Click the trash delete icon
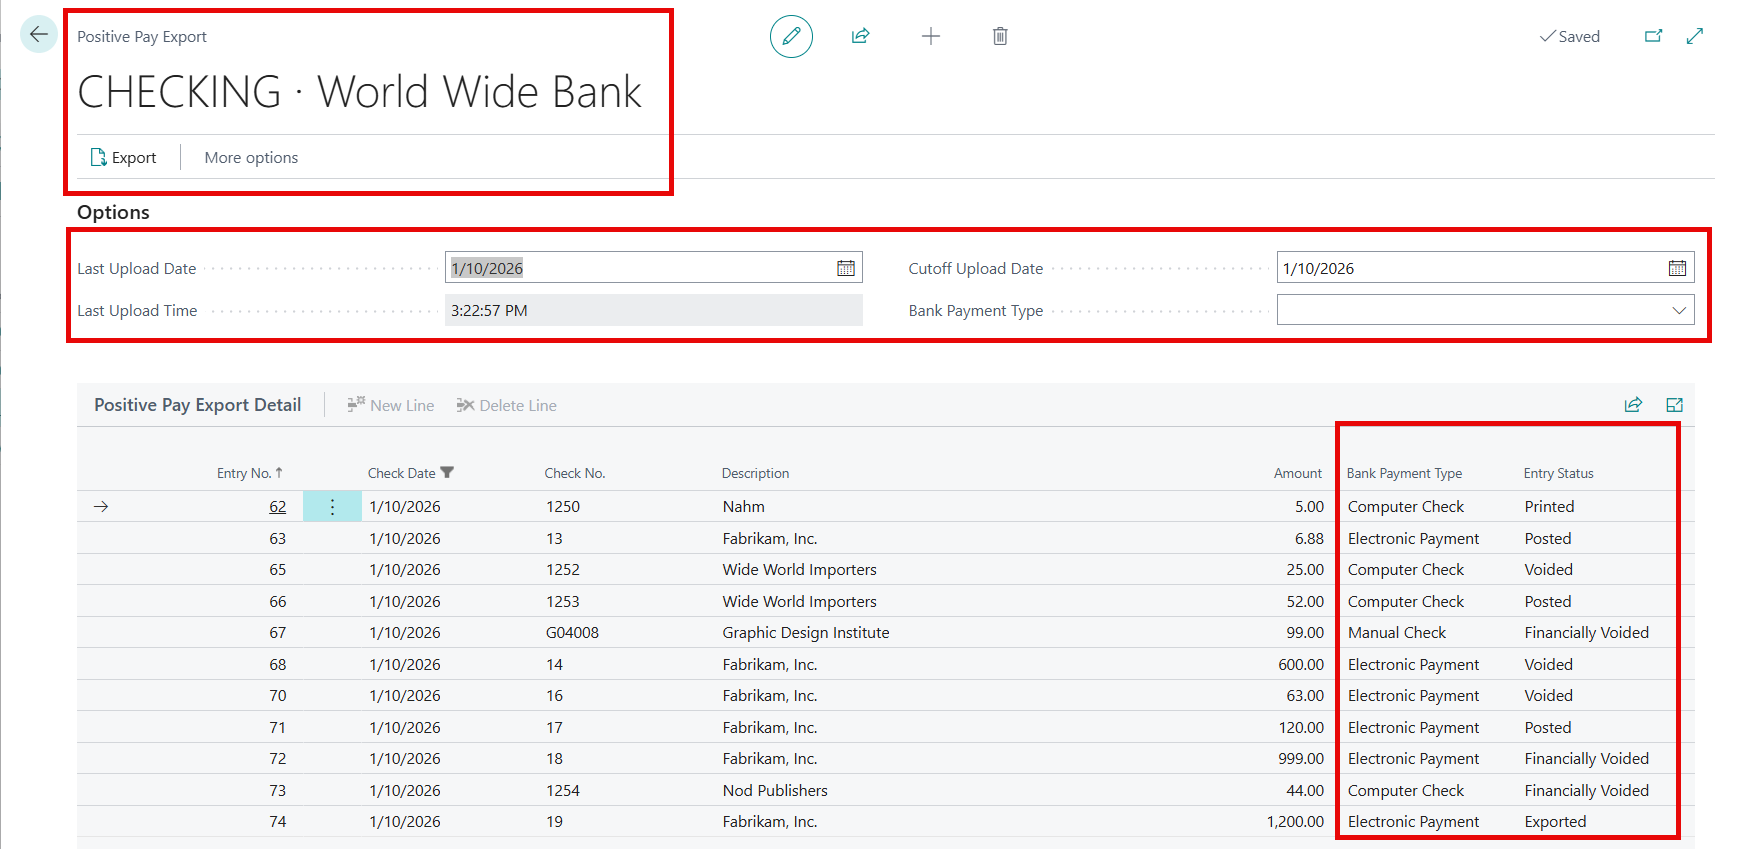Screen dimensions: 1742x849 point(1000,36)
